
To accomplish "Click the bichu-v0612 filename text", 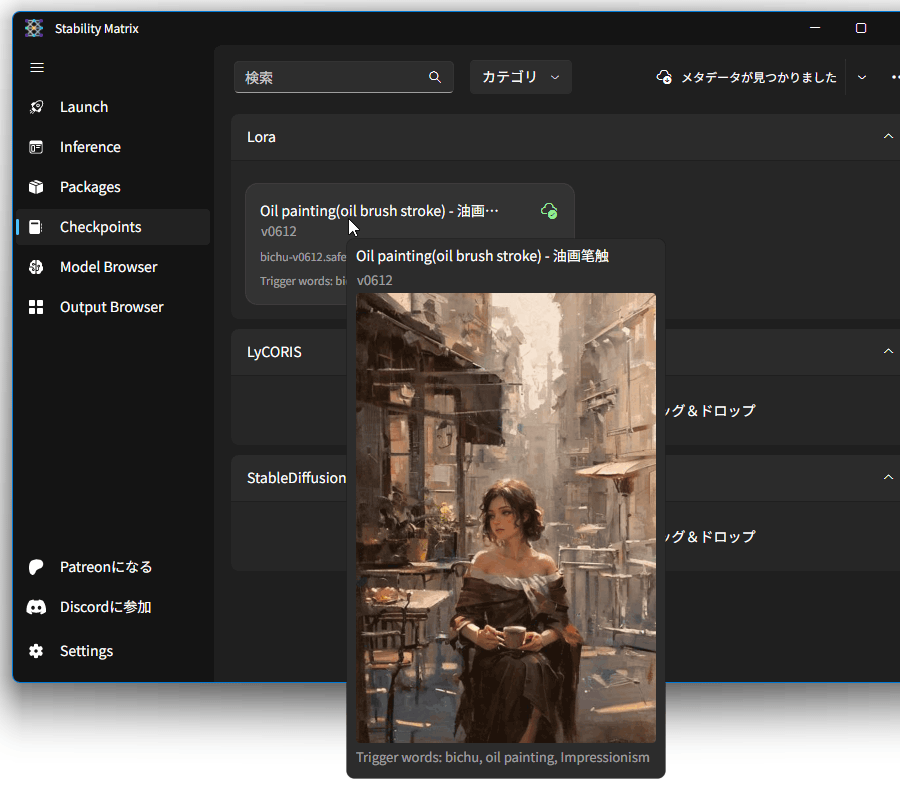I will [x=303, y=257].
